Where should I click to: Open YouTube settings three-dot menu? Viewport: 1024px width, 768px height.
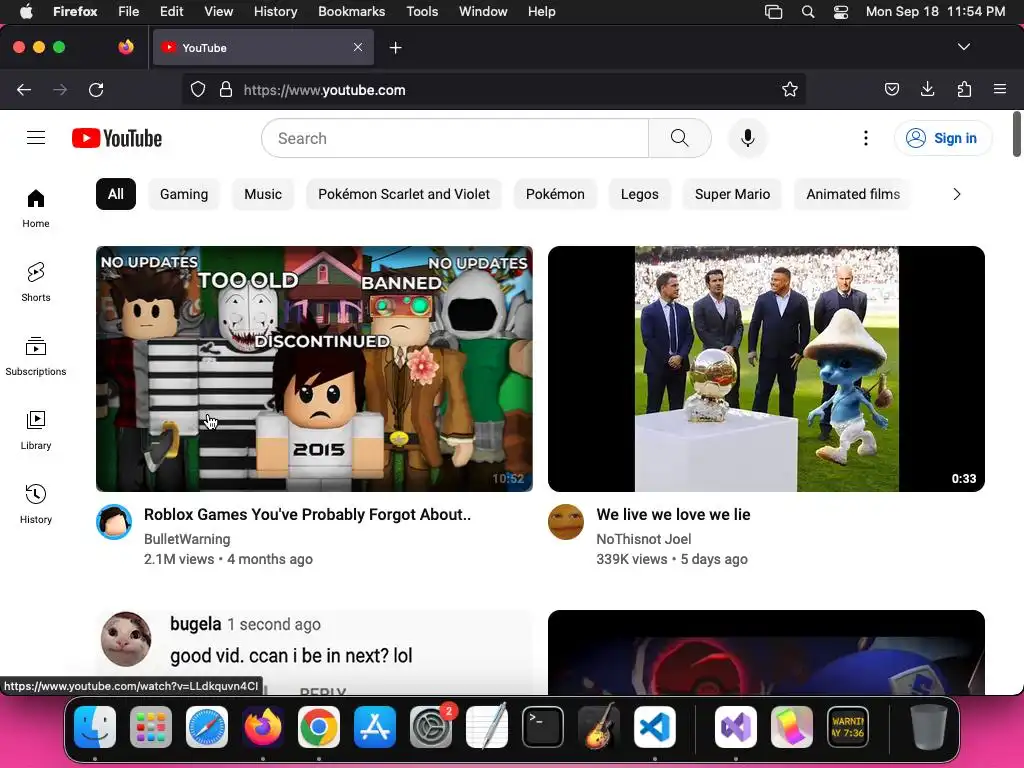click(865, 138)
